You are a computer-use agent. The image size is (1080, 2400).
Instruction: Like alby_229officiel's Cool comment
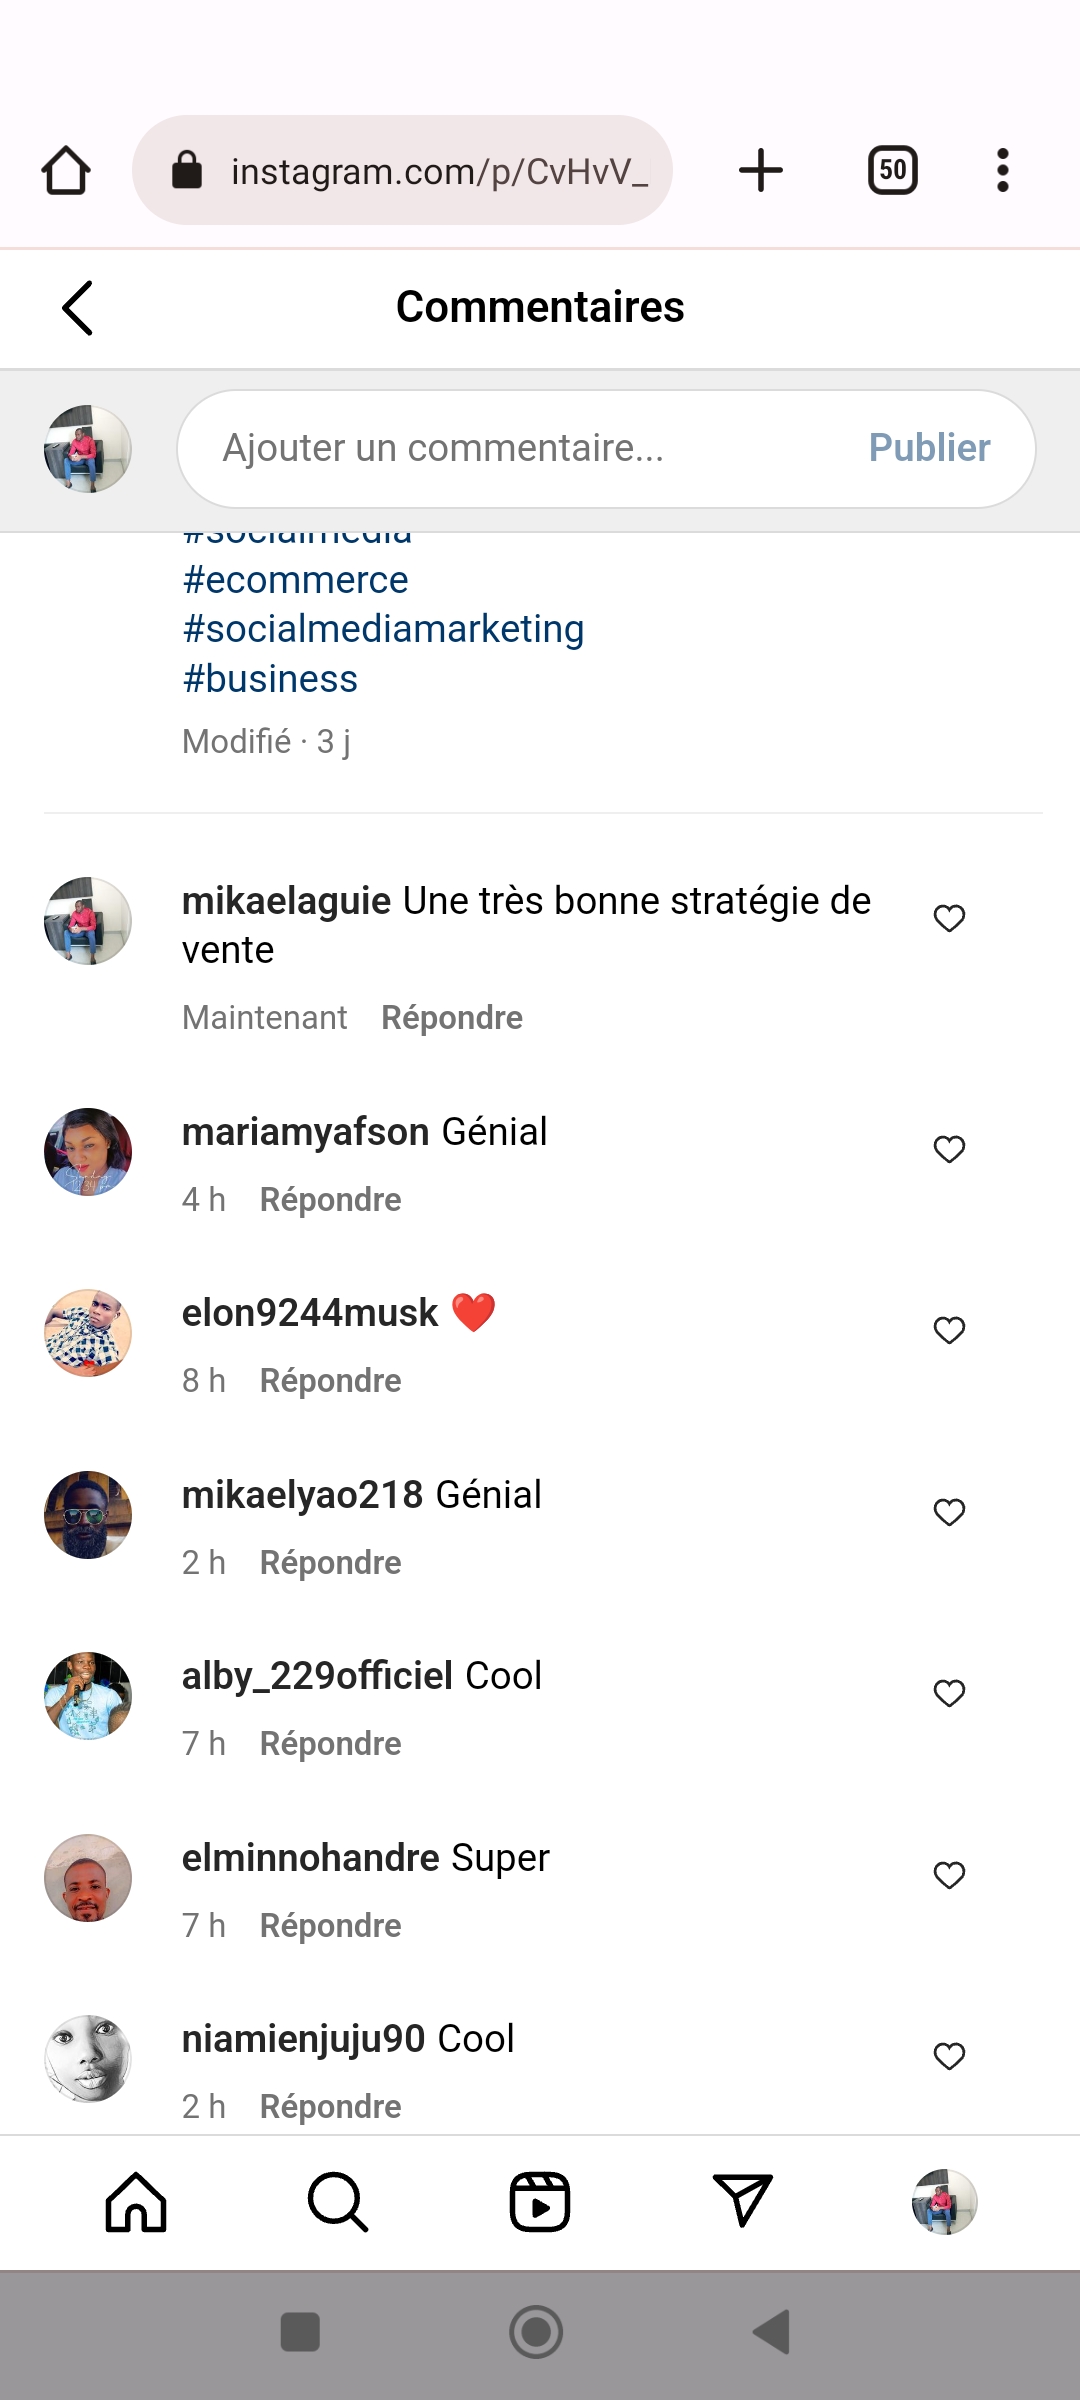(949, 1693)
